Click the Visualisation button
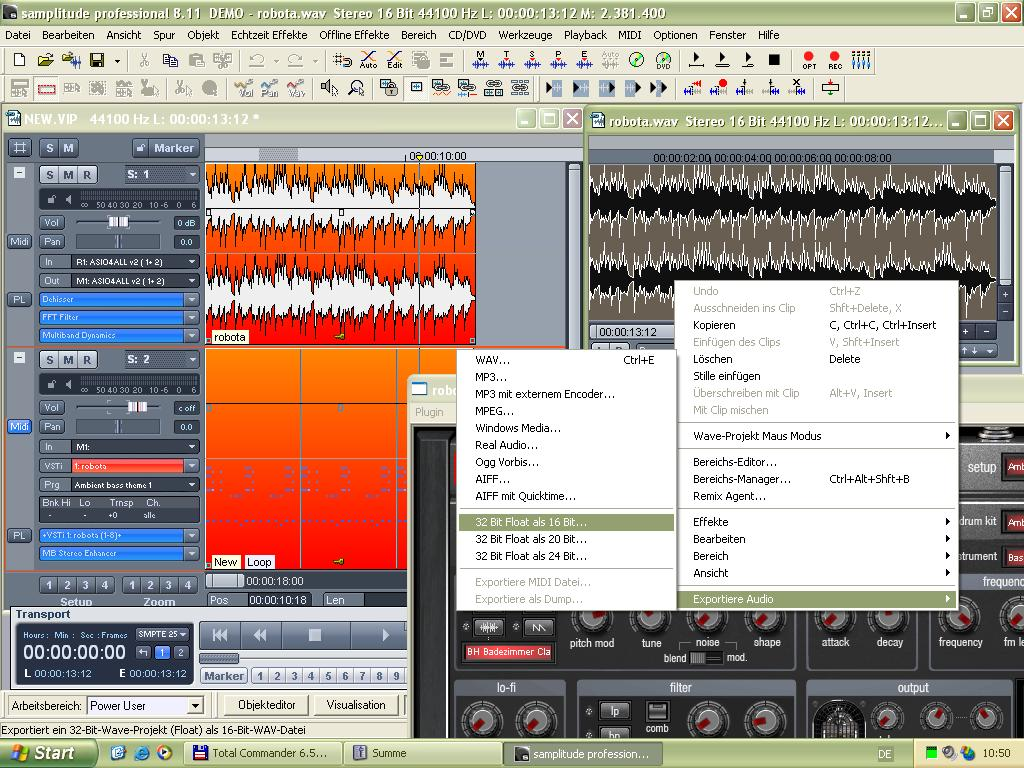This screenshot has height=768, width=1024. click(356, 705)
